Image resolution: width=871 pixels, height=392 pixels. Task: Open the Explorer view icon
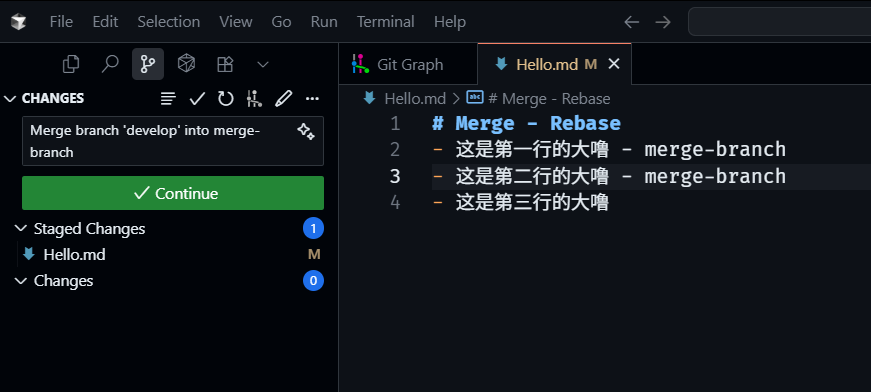coord(71,64)
